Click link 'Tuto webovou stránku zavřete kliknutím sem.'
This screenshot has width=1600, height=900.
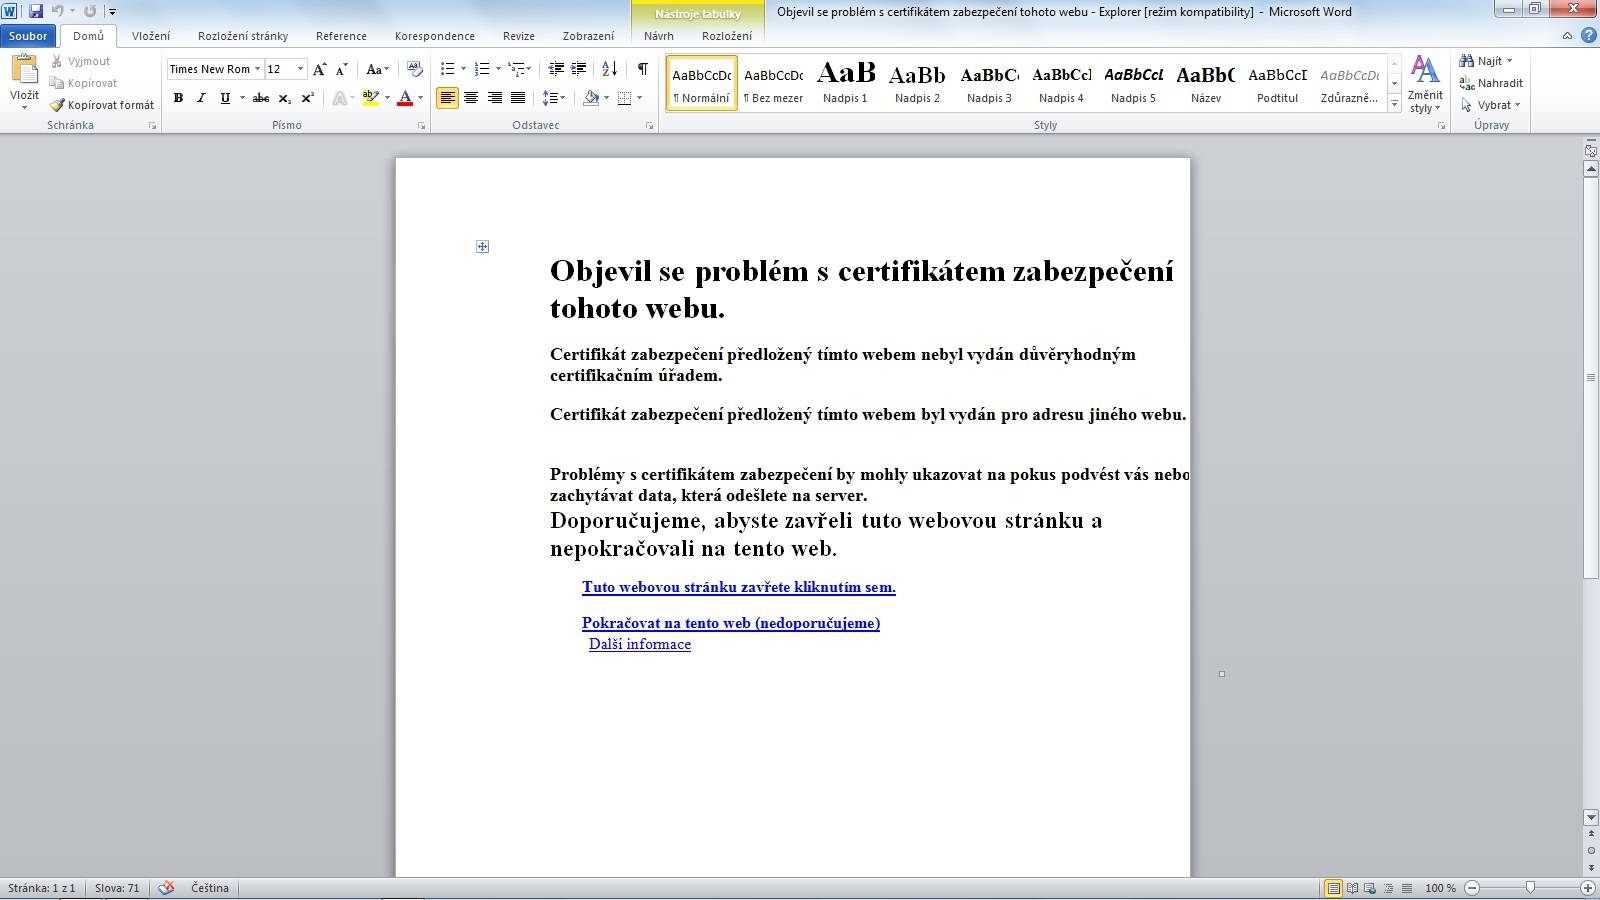pyautogui.click(x=739, y=587)
